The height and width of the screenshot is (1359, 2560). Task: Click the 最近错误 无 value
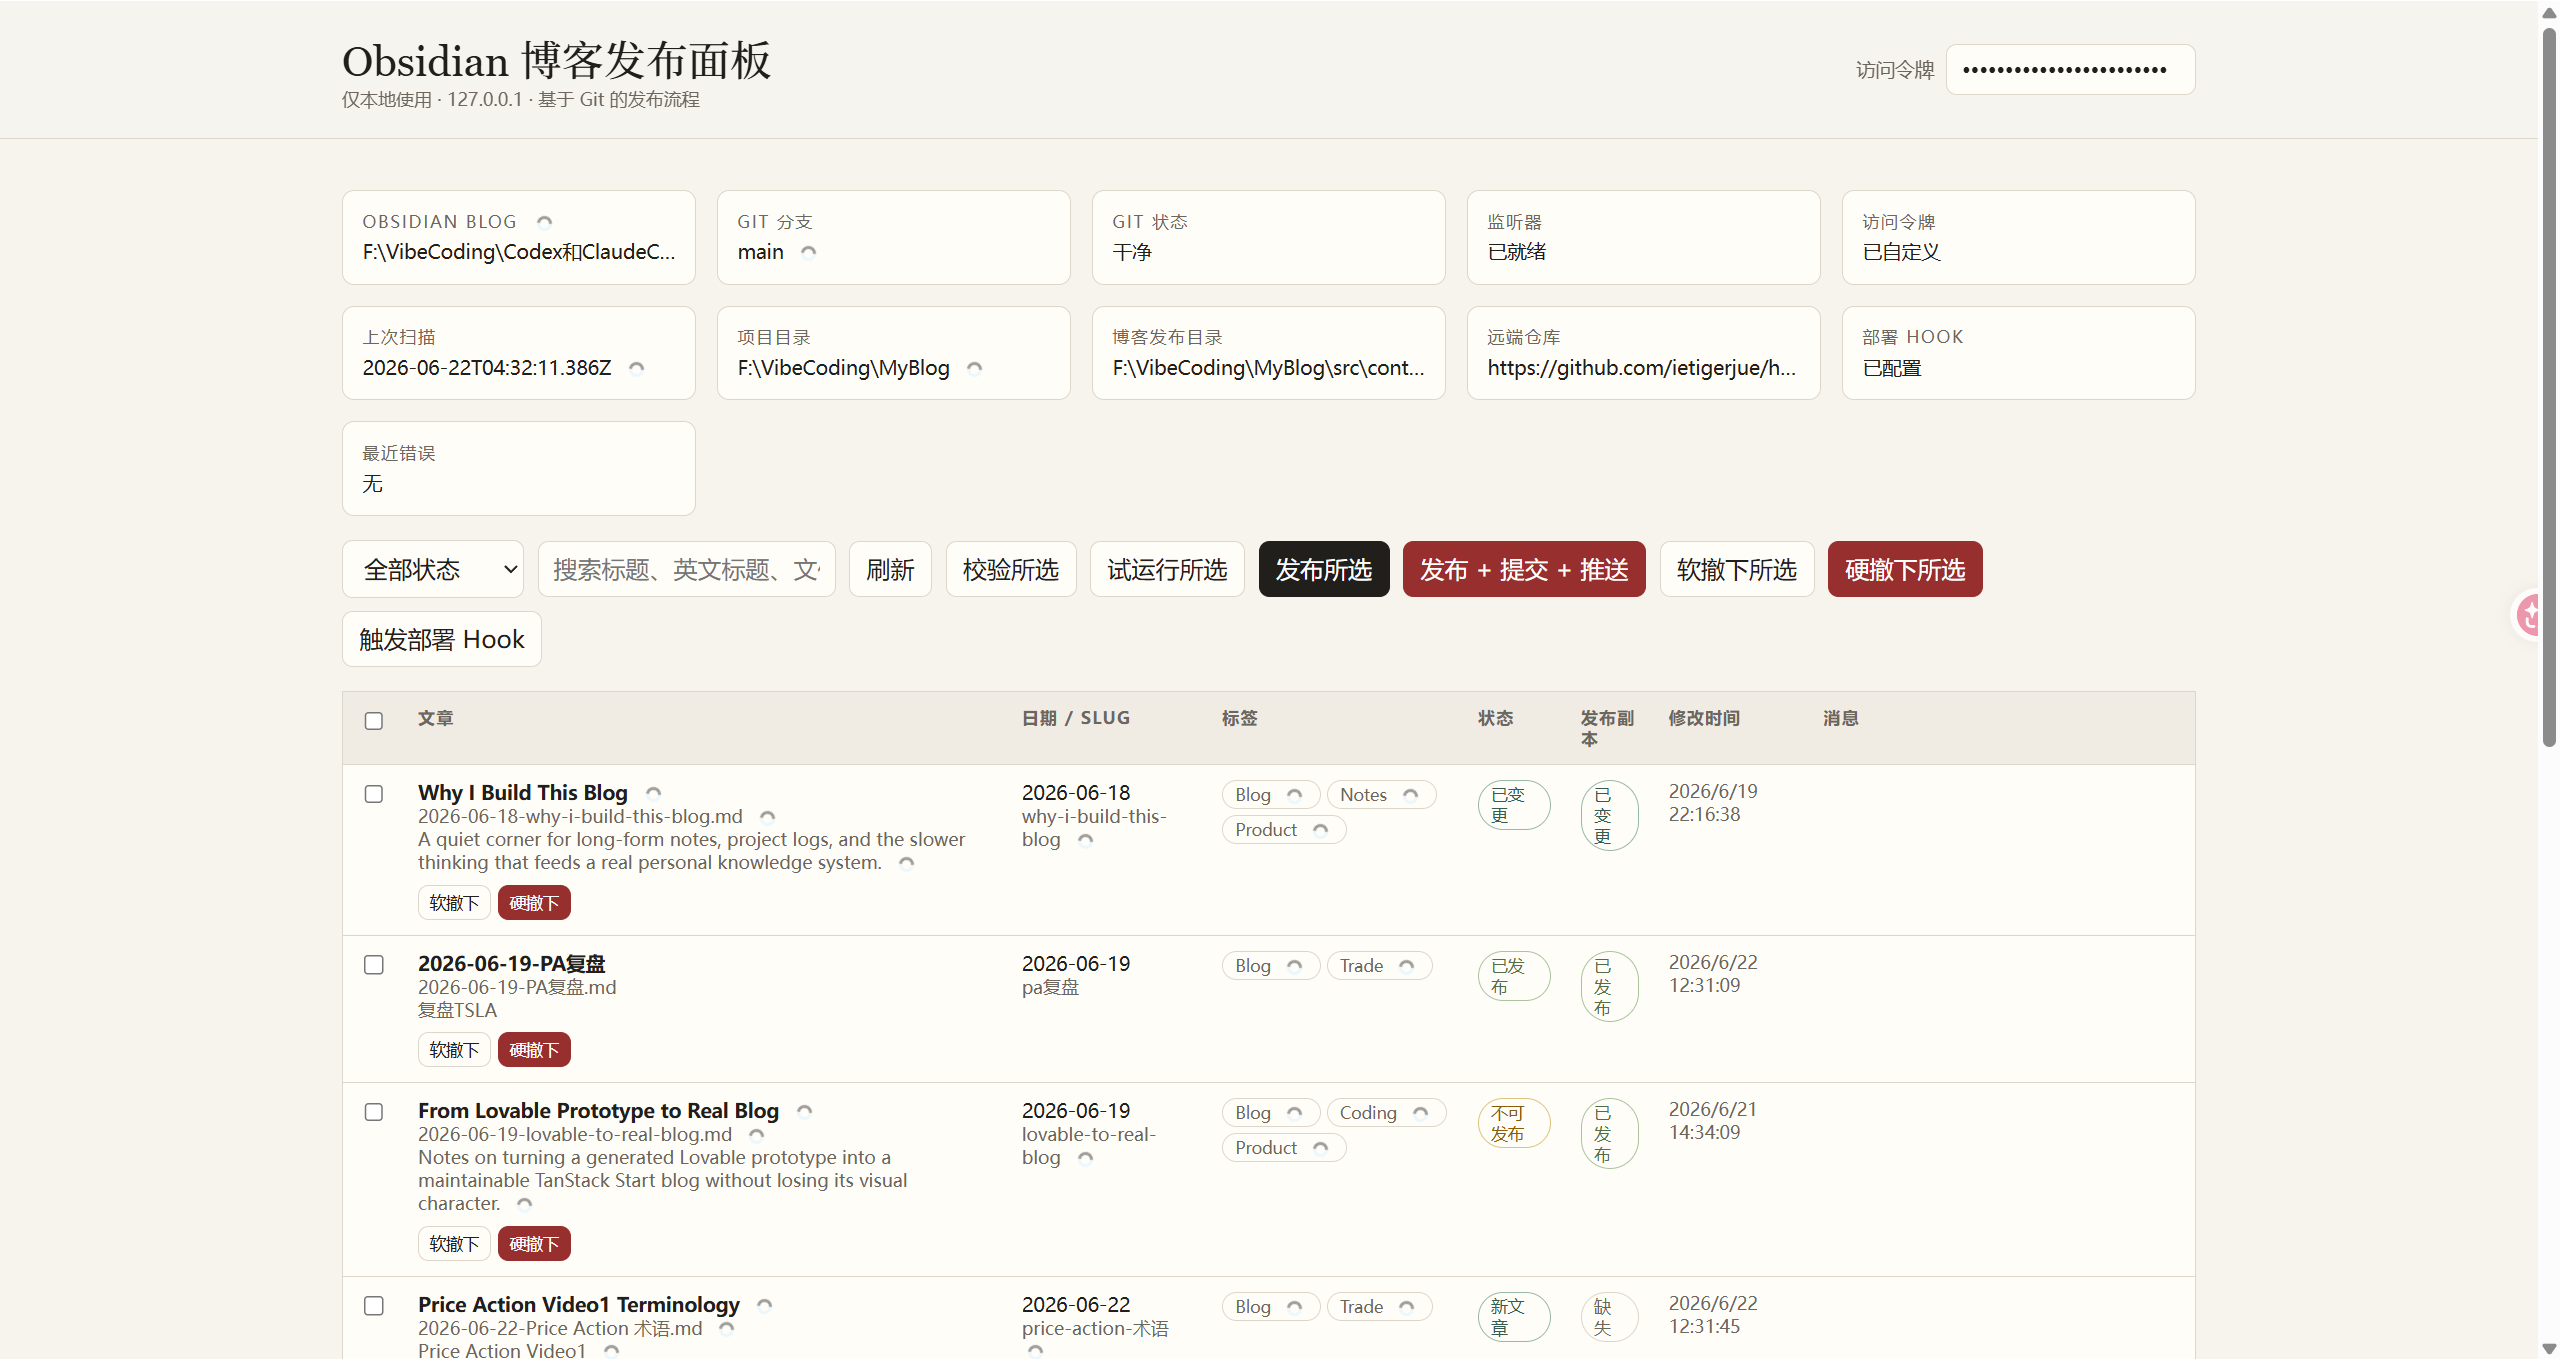[373, 484]
